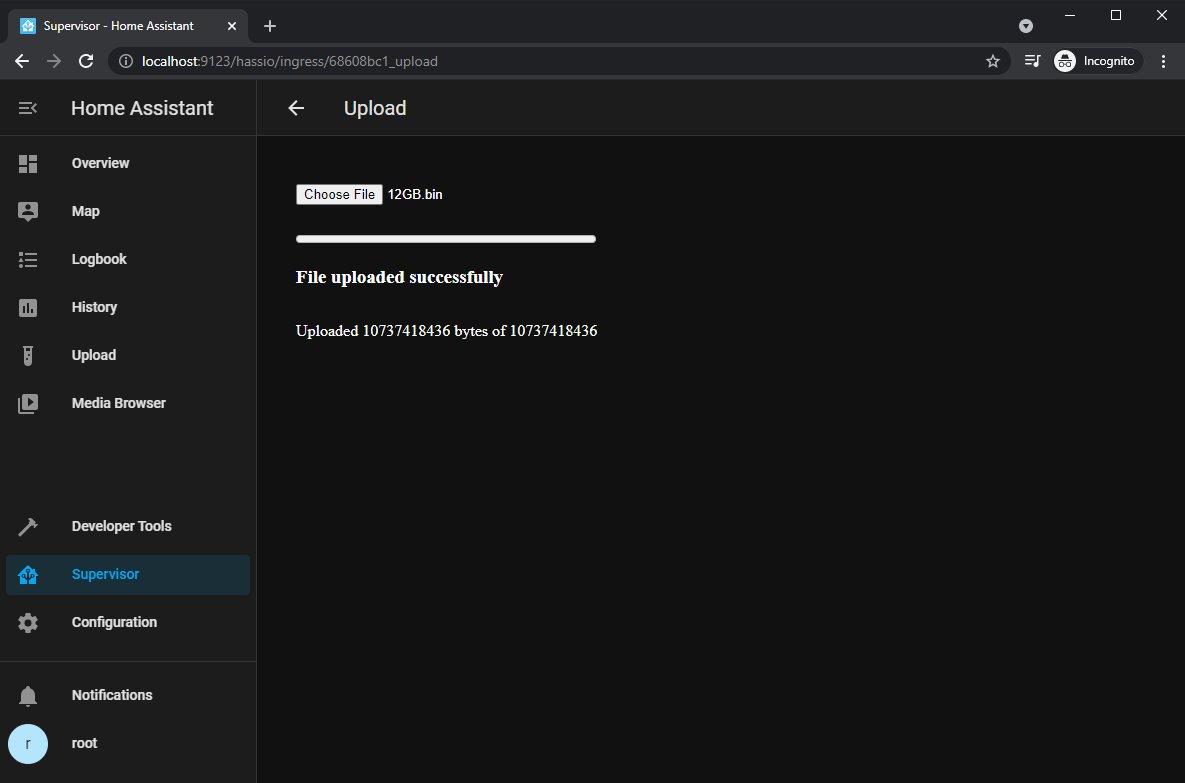This screenshot has height=783, width=1185.
Task: Click the Incognito profile button
Action: pyautogui.click(x=1097, y=61)
